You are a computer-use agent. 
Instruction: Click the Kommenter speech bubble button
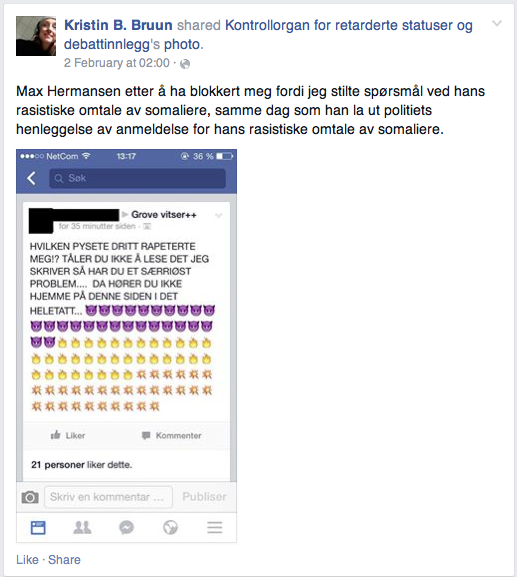pyautogui.click(x=171, y=436)
